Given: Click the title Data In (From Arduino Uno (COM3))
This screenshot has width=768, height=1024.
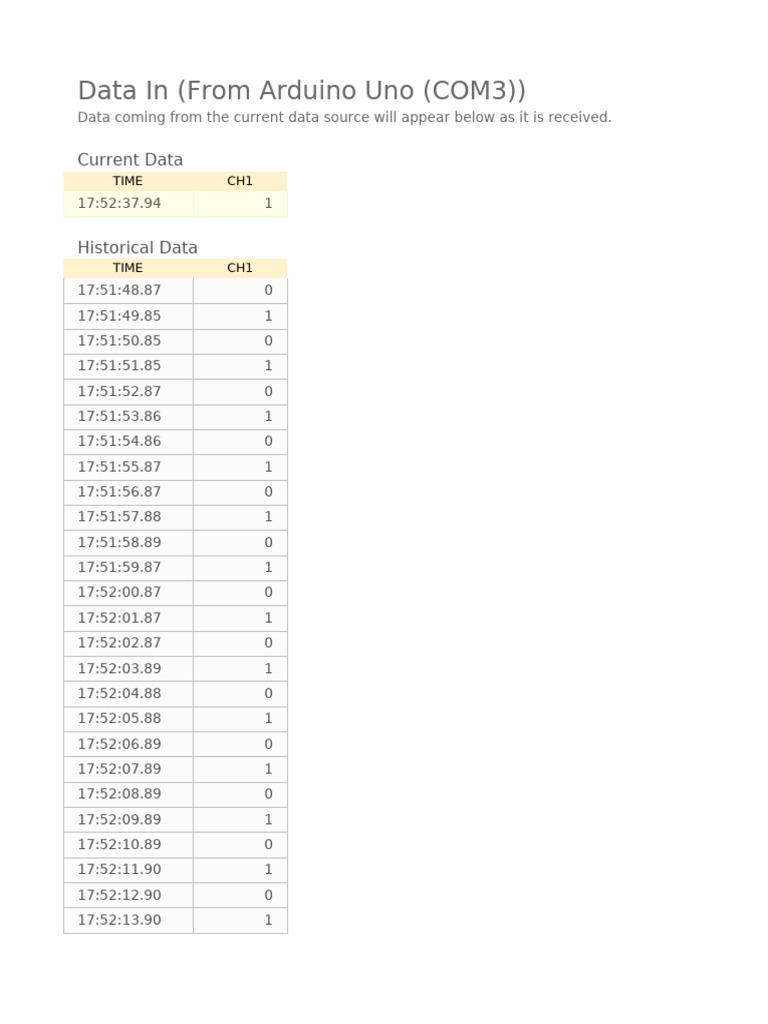Looking at the screenshot, I should (x=301, y=91).
